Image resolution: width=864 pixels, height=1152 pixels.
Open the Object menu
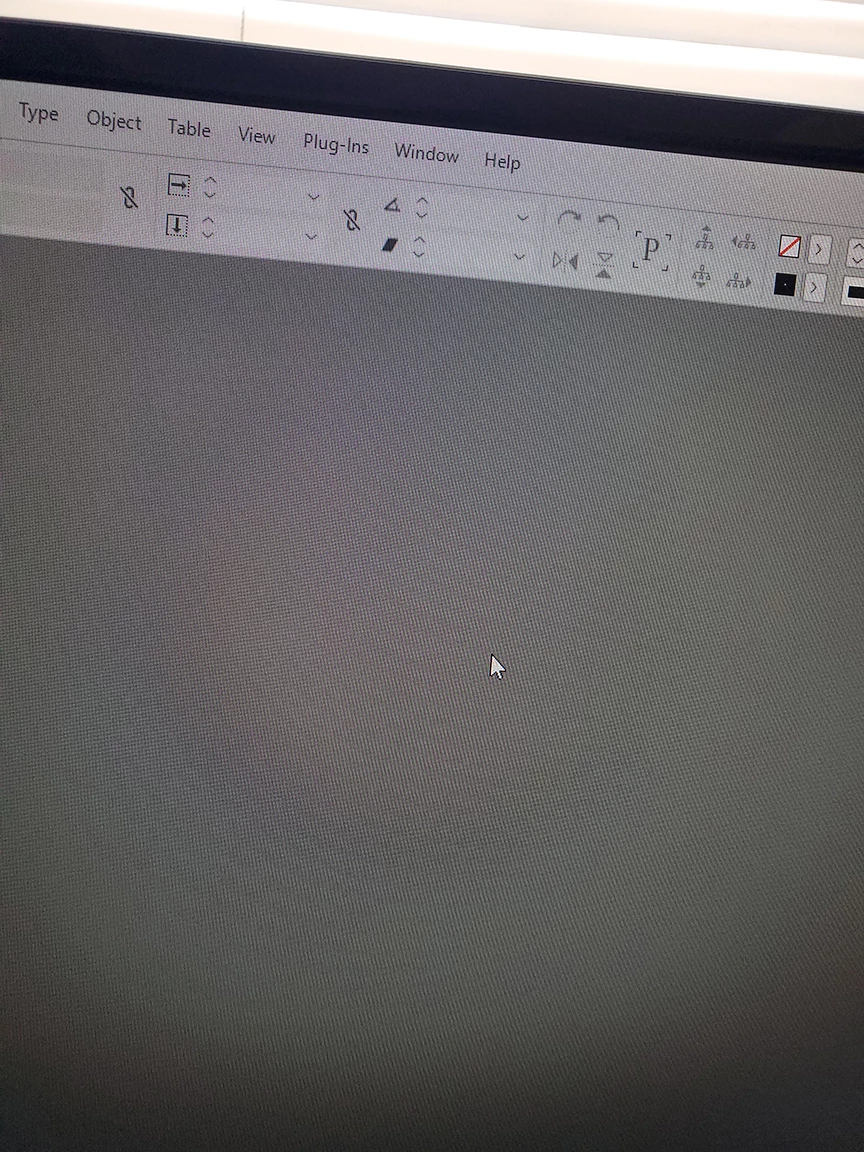(x=114, y=120)
